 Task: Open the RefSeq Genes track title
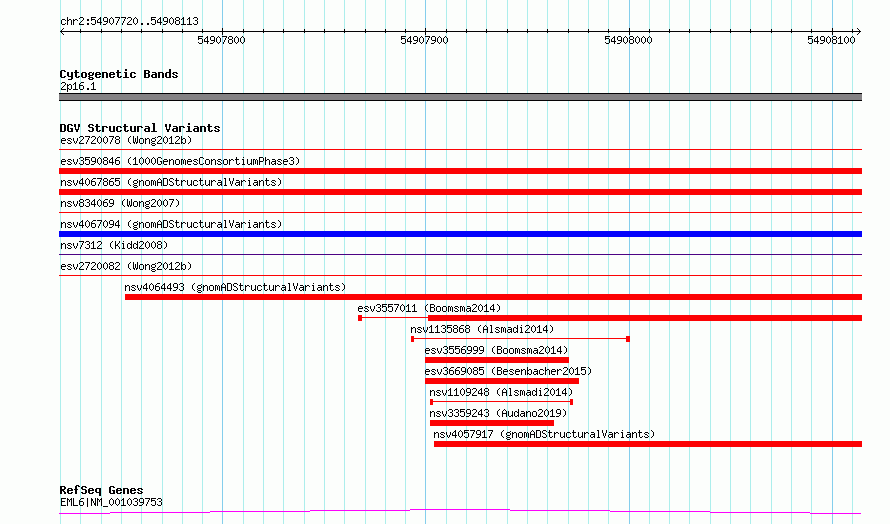click(101, 490)
